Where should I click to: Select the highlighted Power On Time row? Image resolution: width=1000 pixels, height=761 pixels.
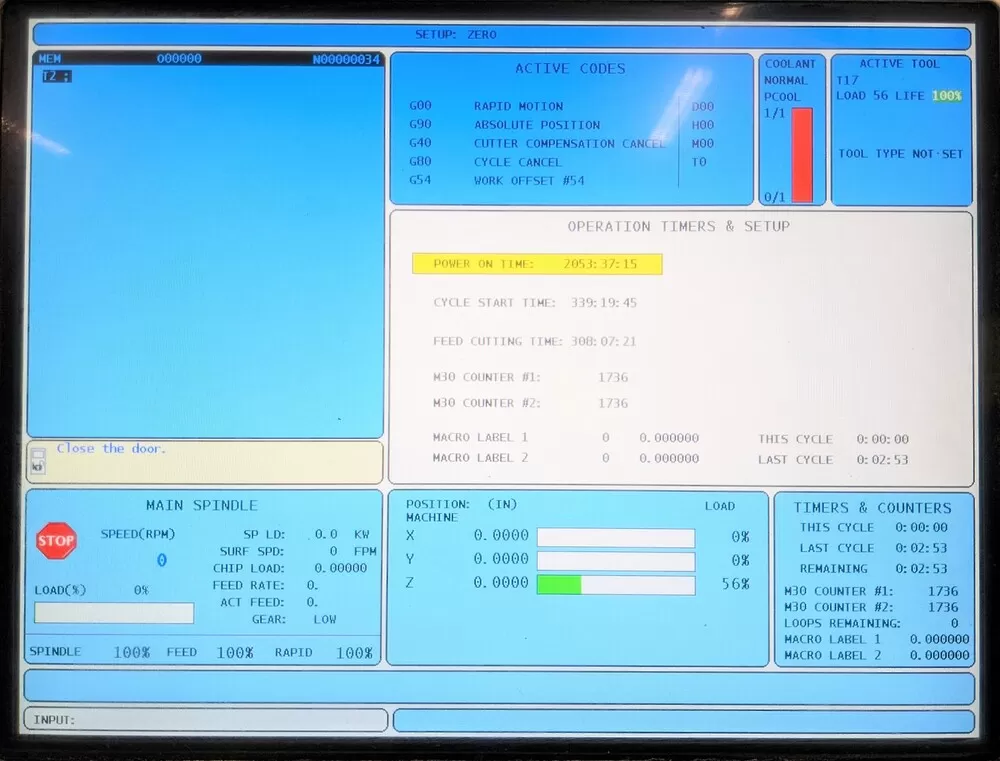(x=537, y=264)
